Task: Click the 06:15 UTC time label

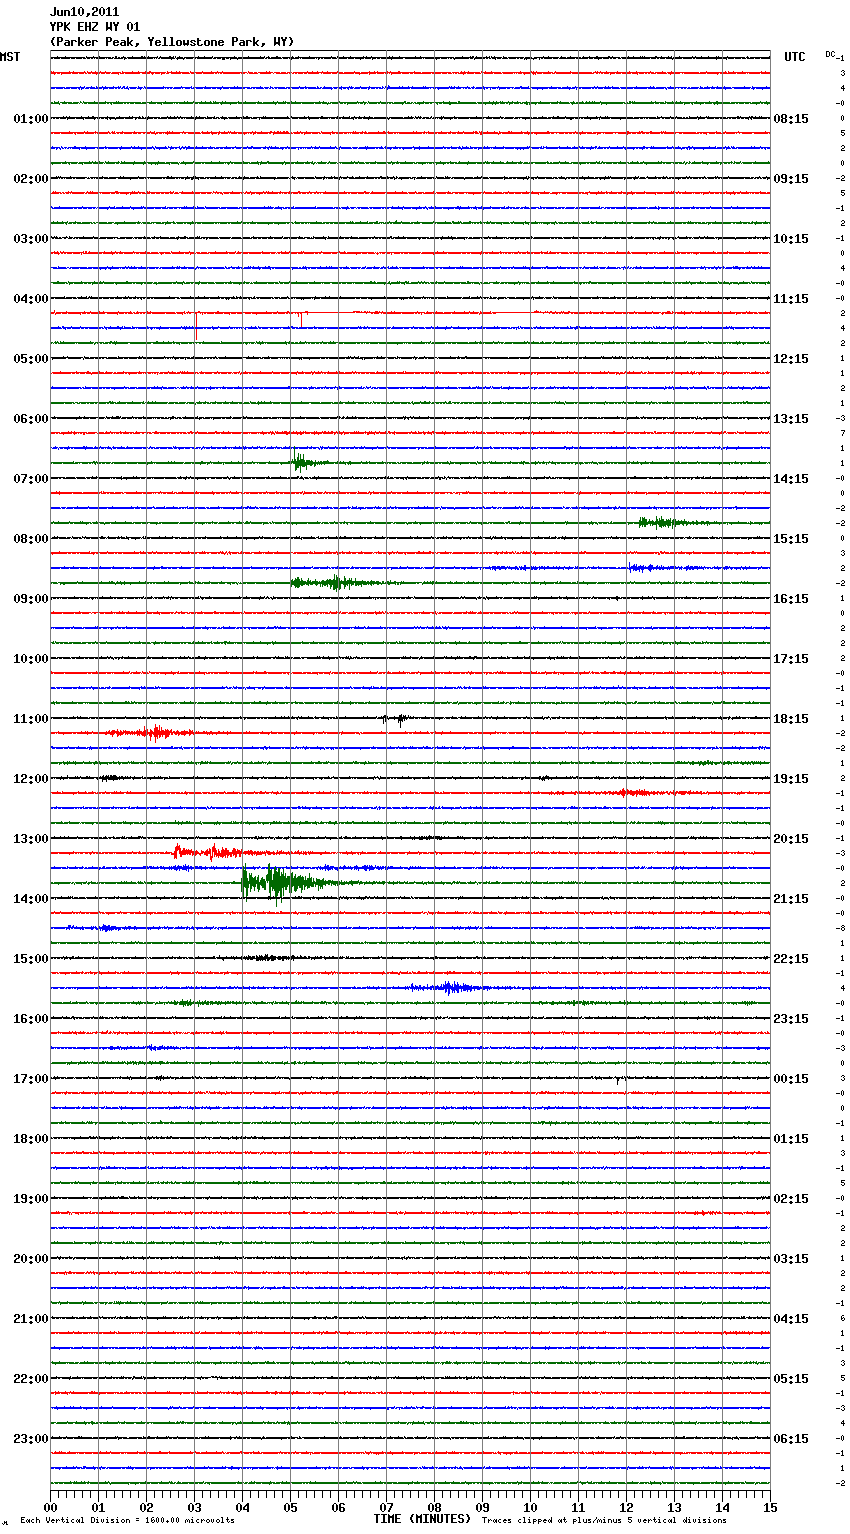Action: (791, 1439)
